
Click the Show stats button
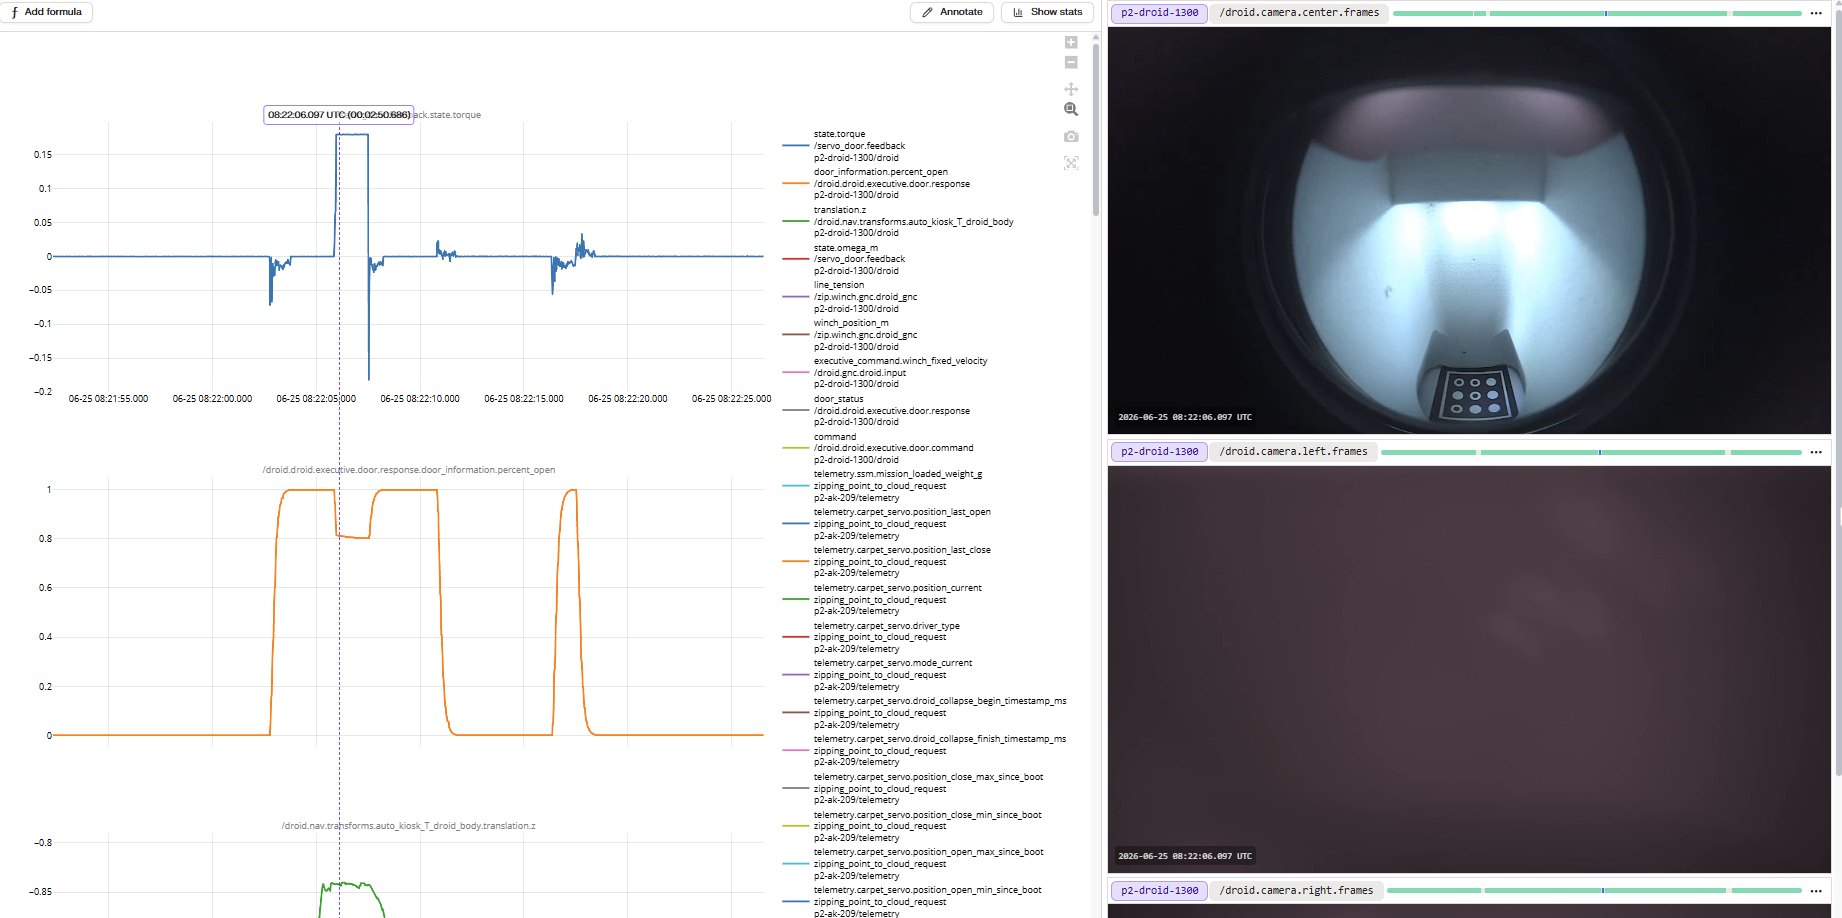click(x=1047, y=12)
